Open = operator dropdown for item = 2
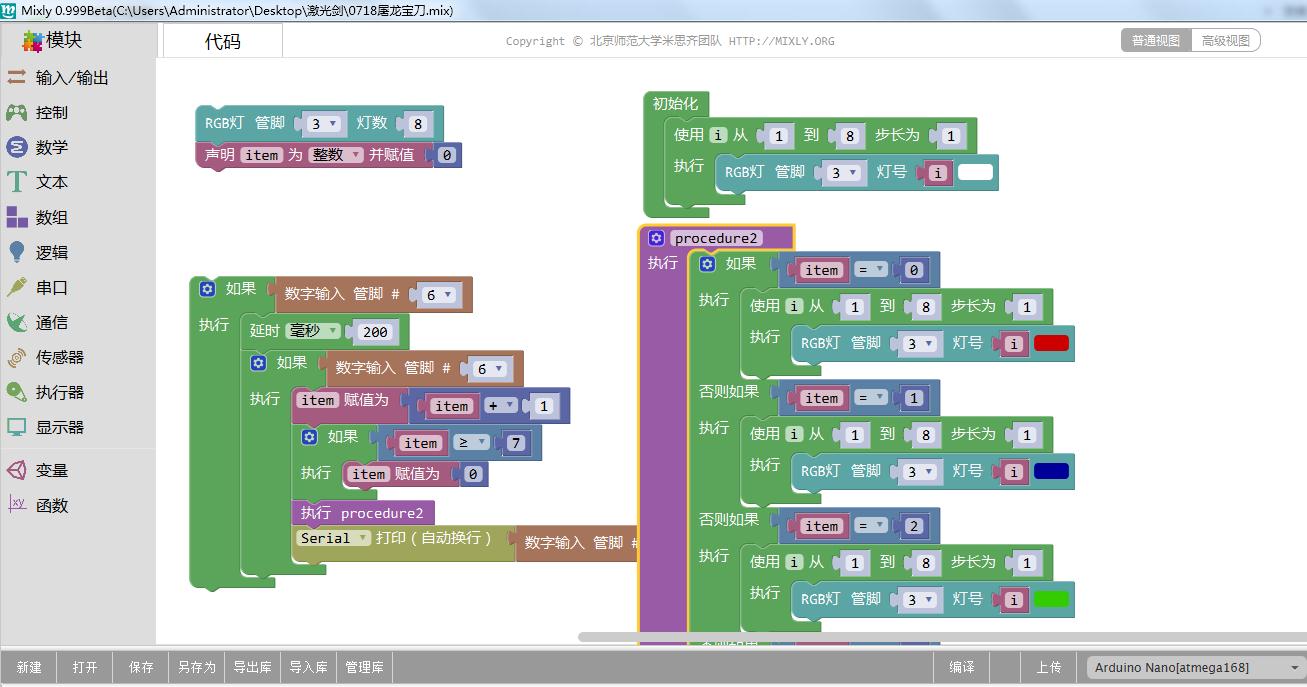The image size is (1307, 687). (870, 526)
